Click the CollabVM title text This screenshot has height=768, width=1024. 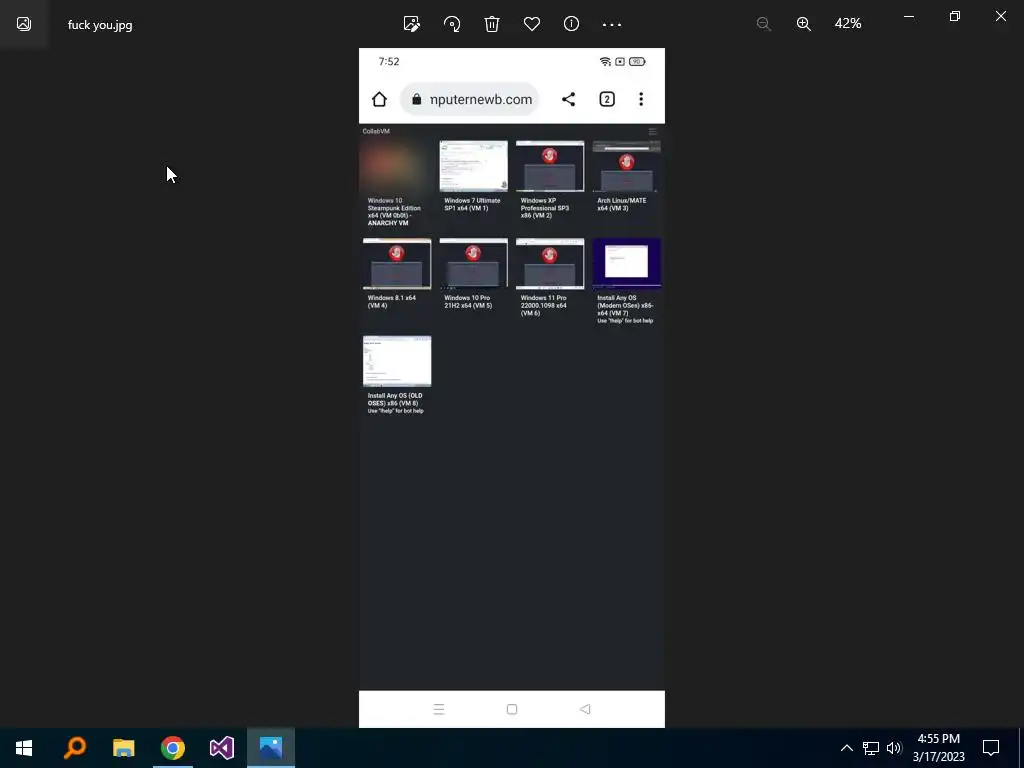(x=376, y=131)
